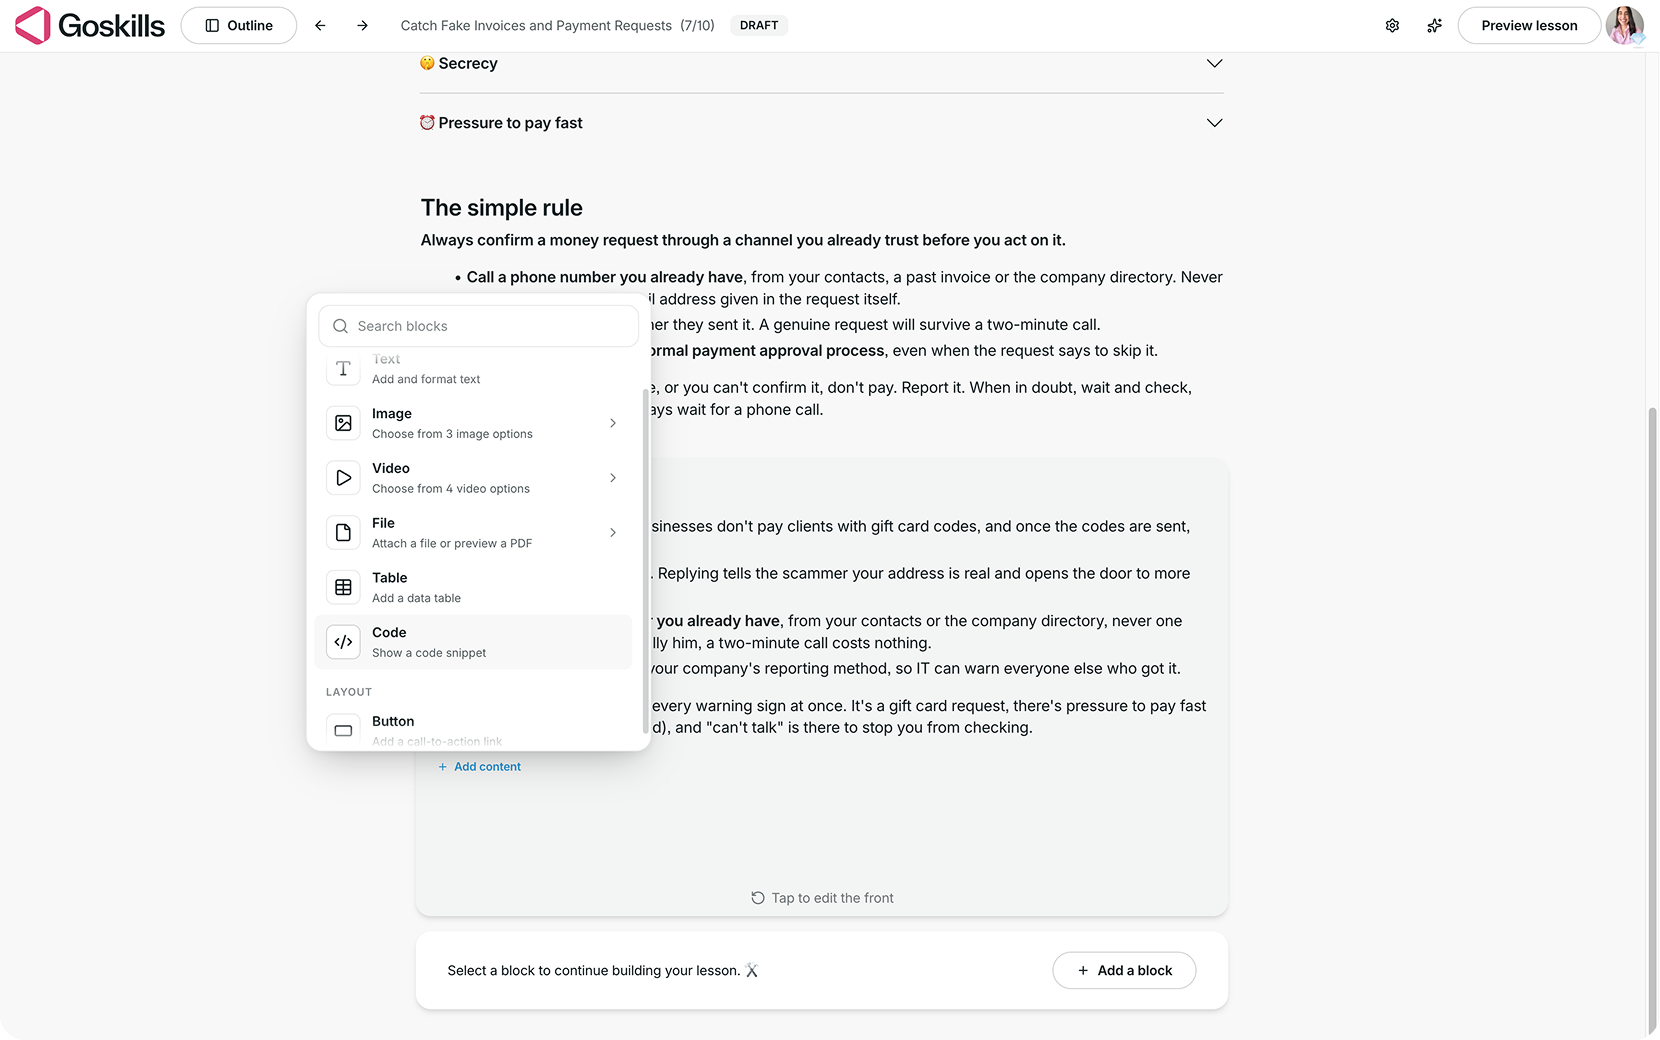Click the DRAFT status badge
1660x1040 pixels.
coord(759,26)
